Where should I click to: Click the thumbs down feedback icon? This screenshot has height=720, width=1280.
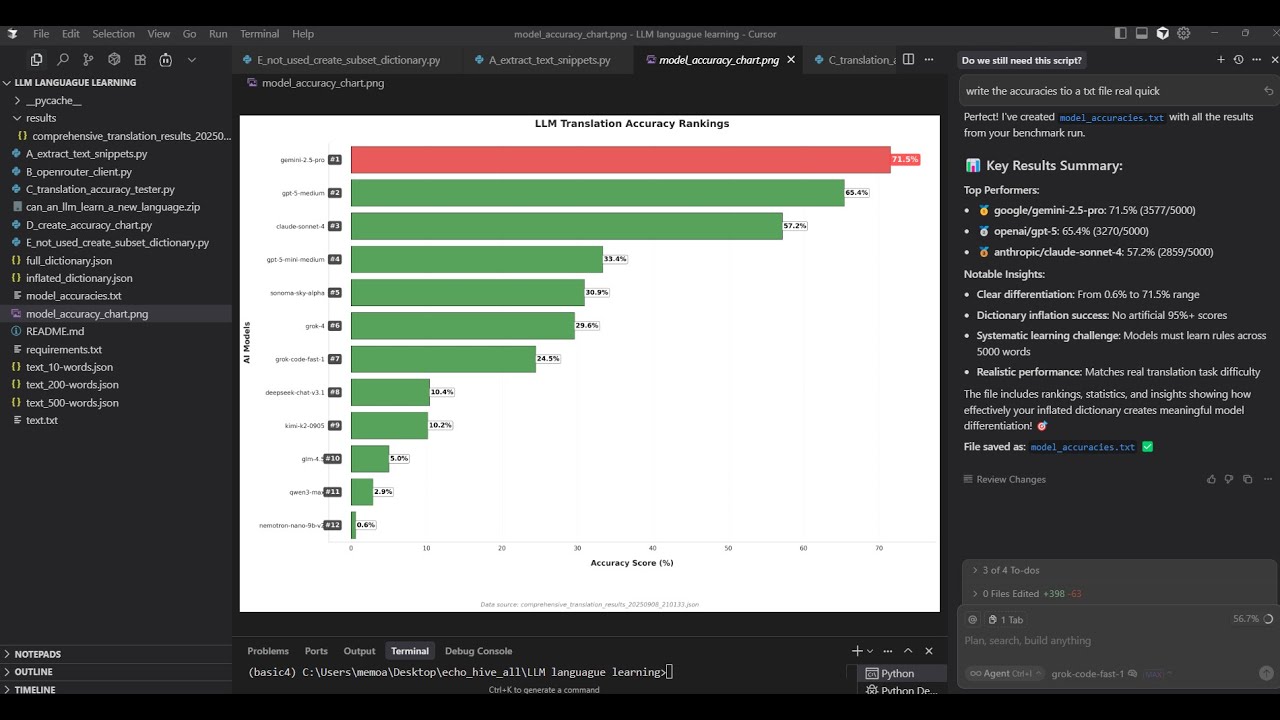click(x=1229, y=480)
